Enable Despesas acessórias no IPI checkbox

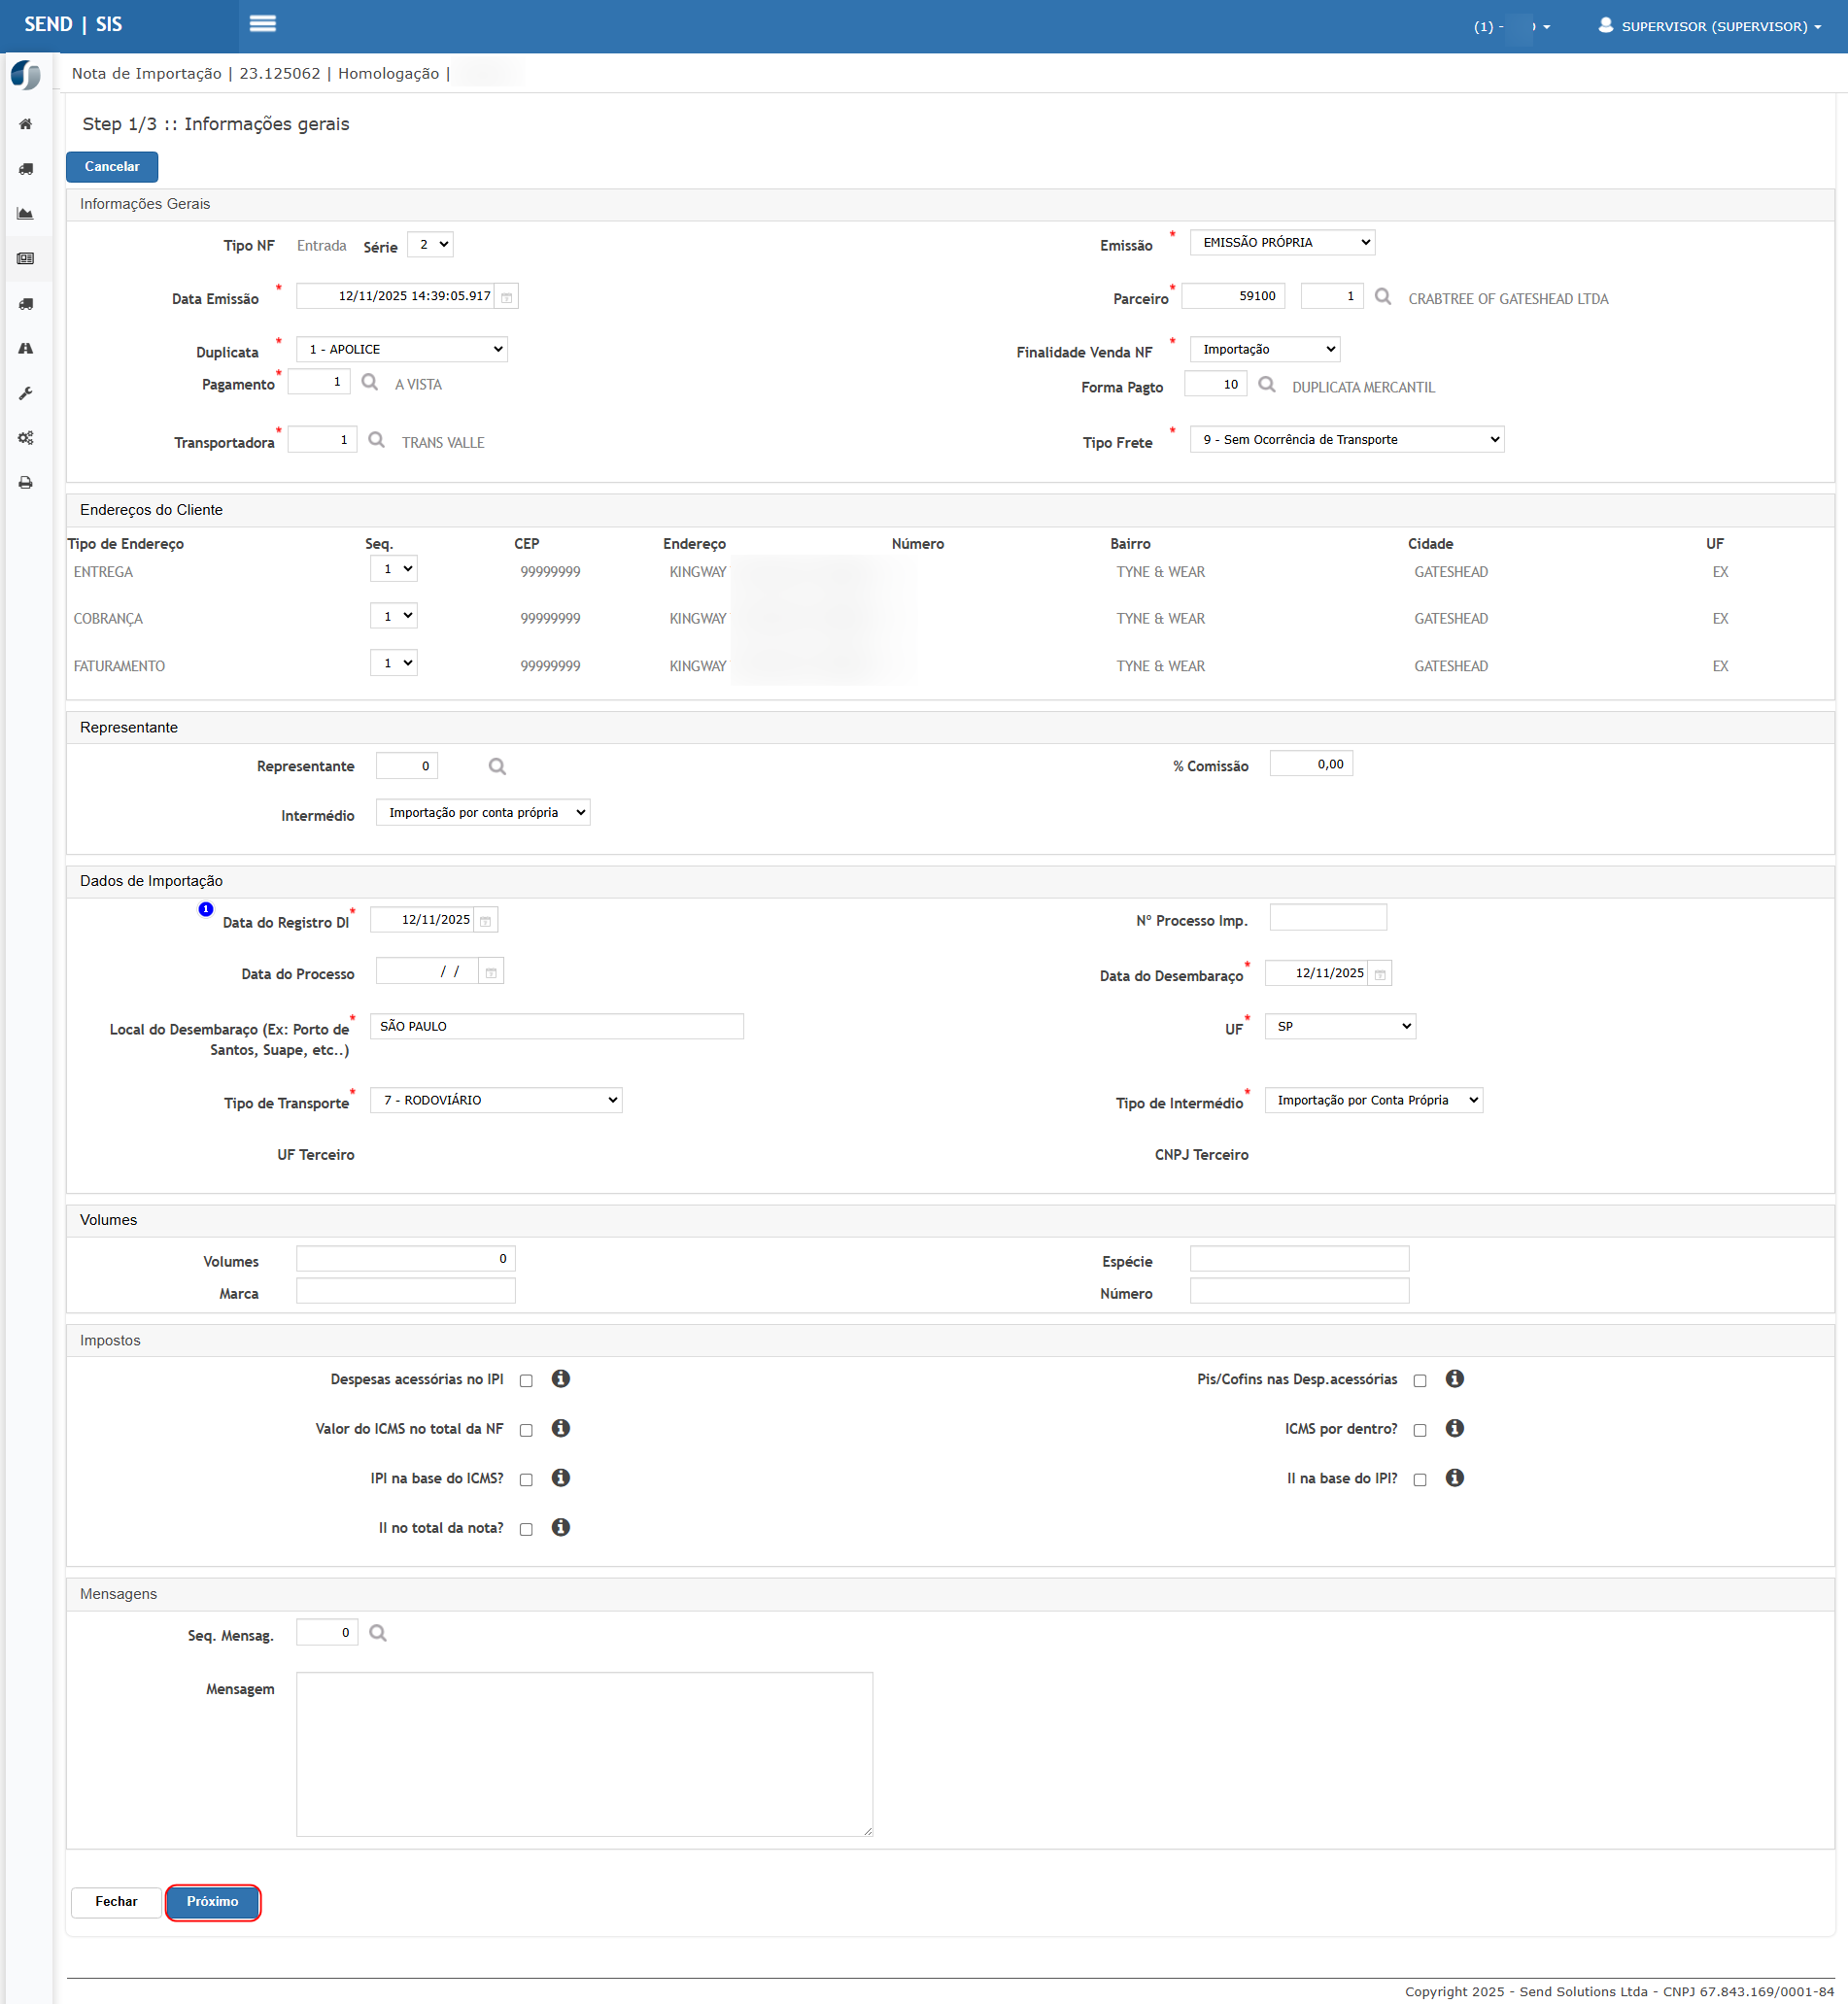click(x=526, y=1380)
